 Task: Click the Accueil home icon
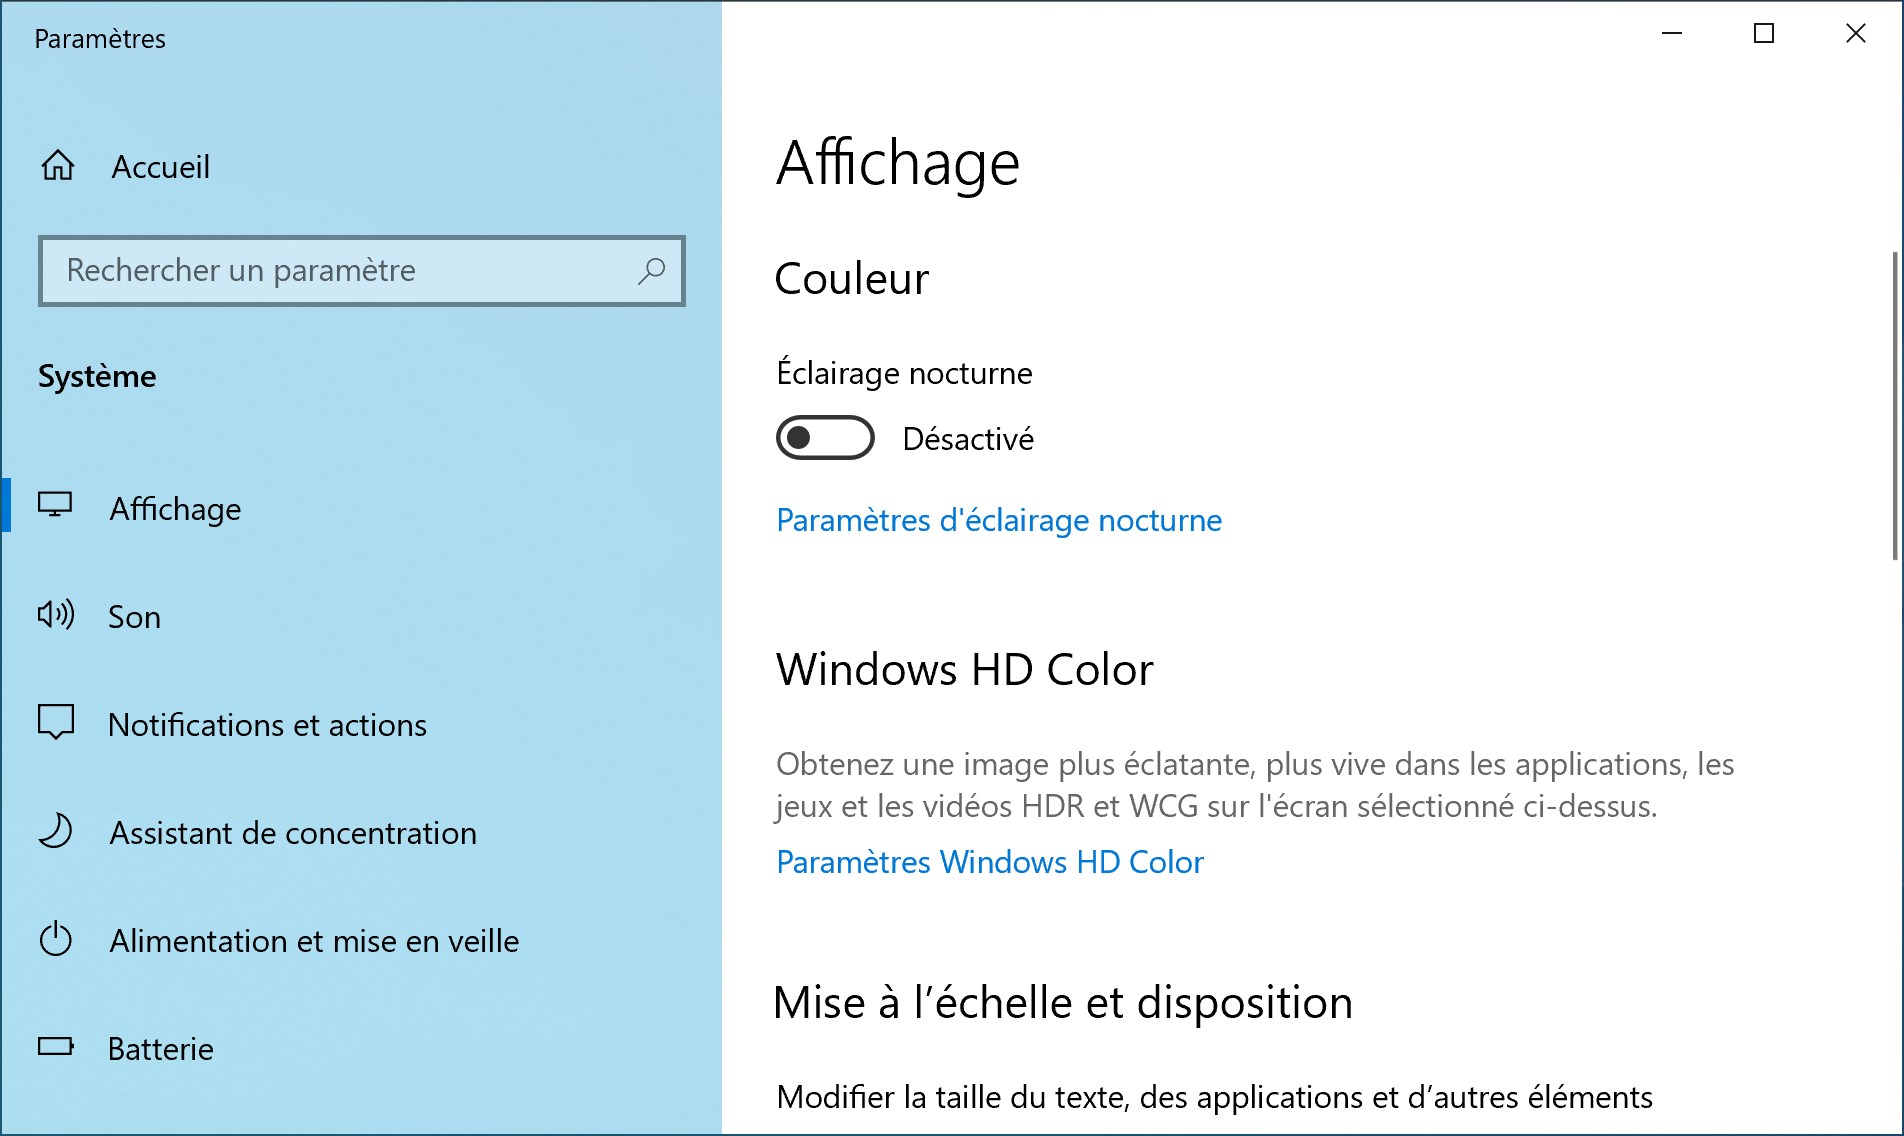[57, 165]
